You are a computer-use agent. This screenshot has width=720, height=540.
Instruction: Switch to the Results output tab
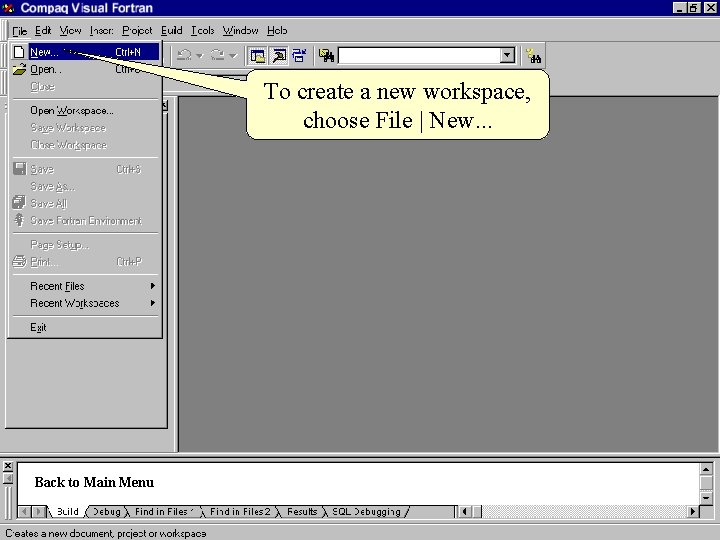point(302,512)
